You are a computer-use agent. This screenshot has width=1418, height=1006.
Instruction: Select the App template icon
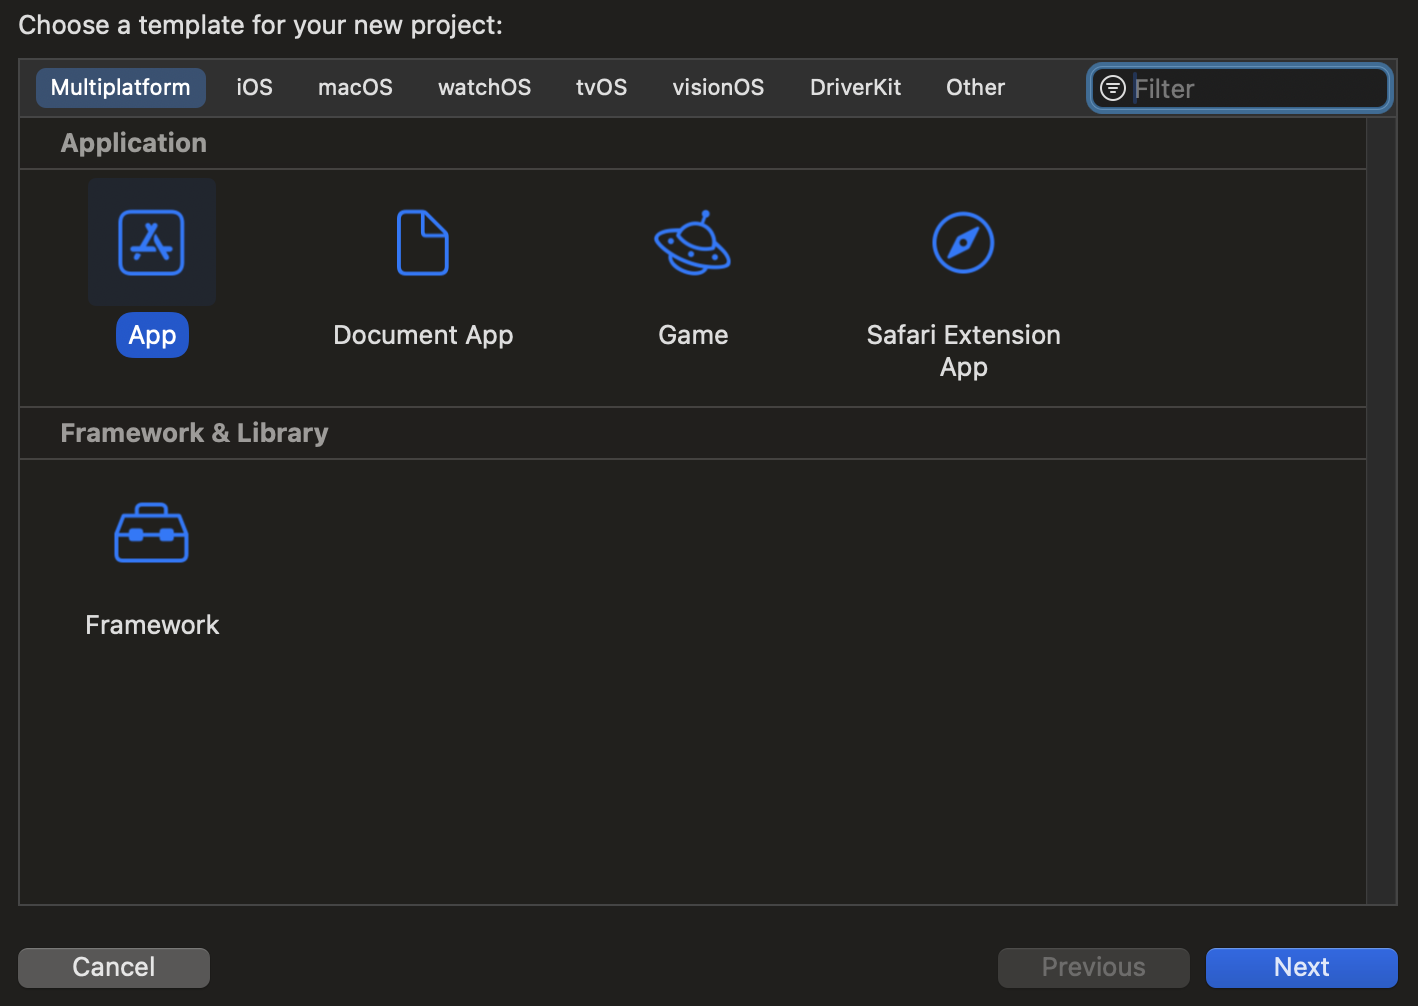152,242
